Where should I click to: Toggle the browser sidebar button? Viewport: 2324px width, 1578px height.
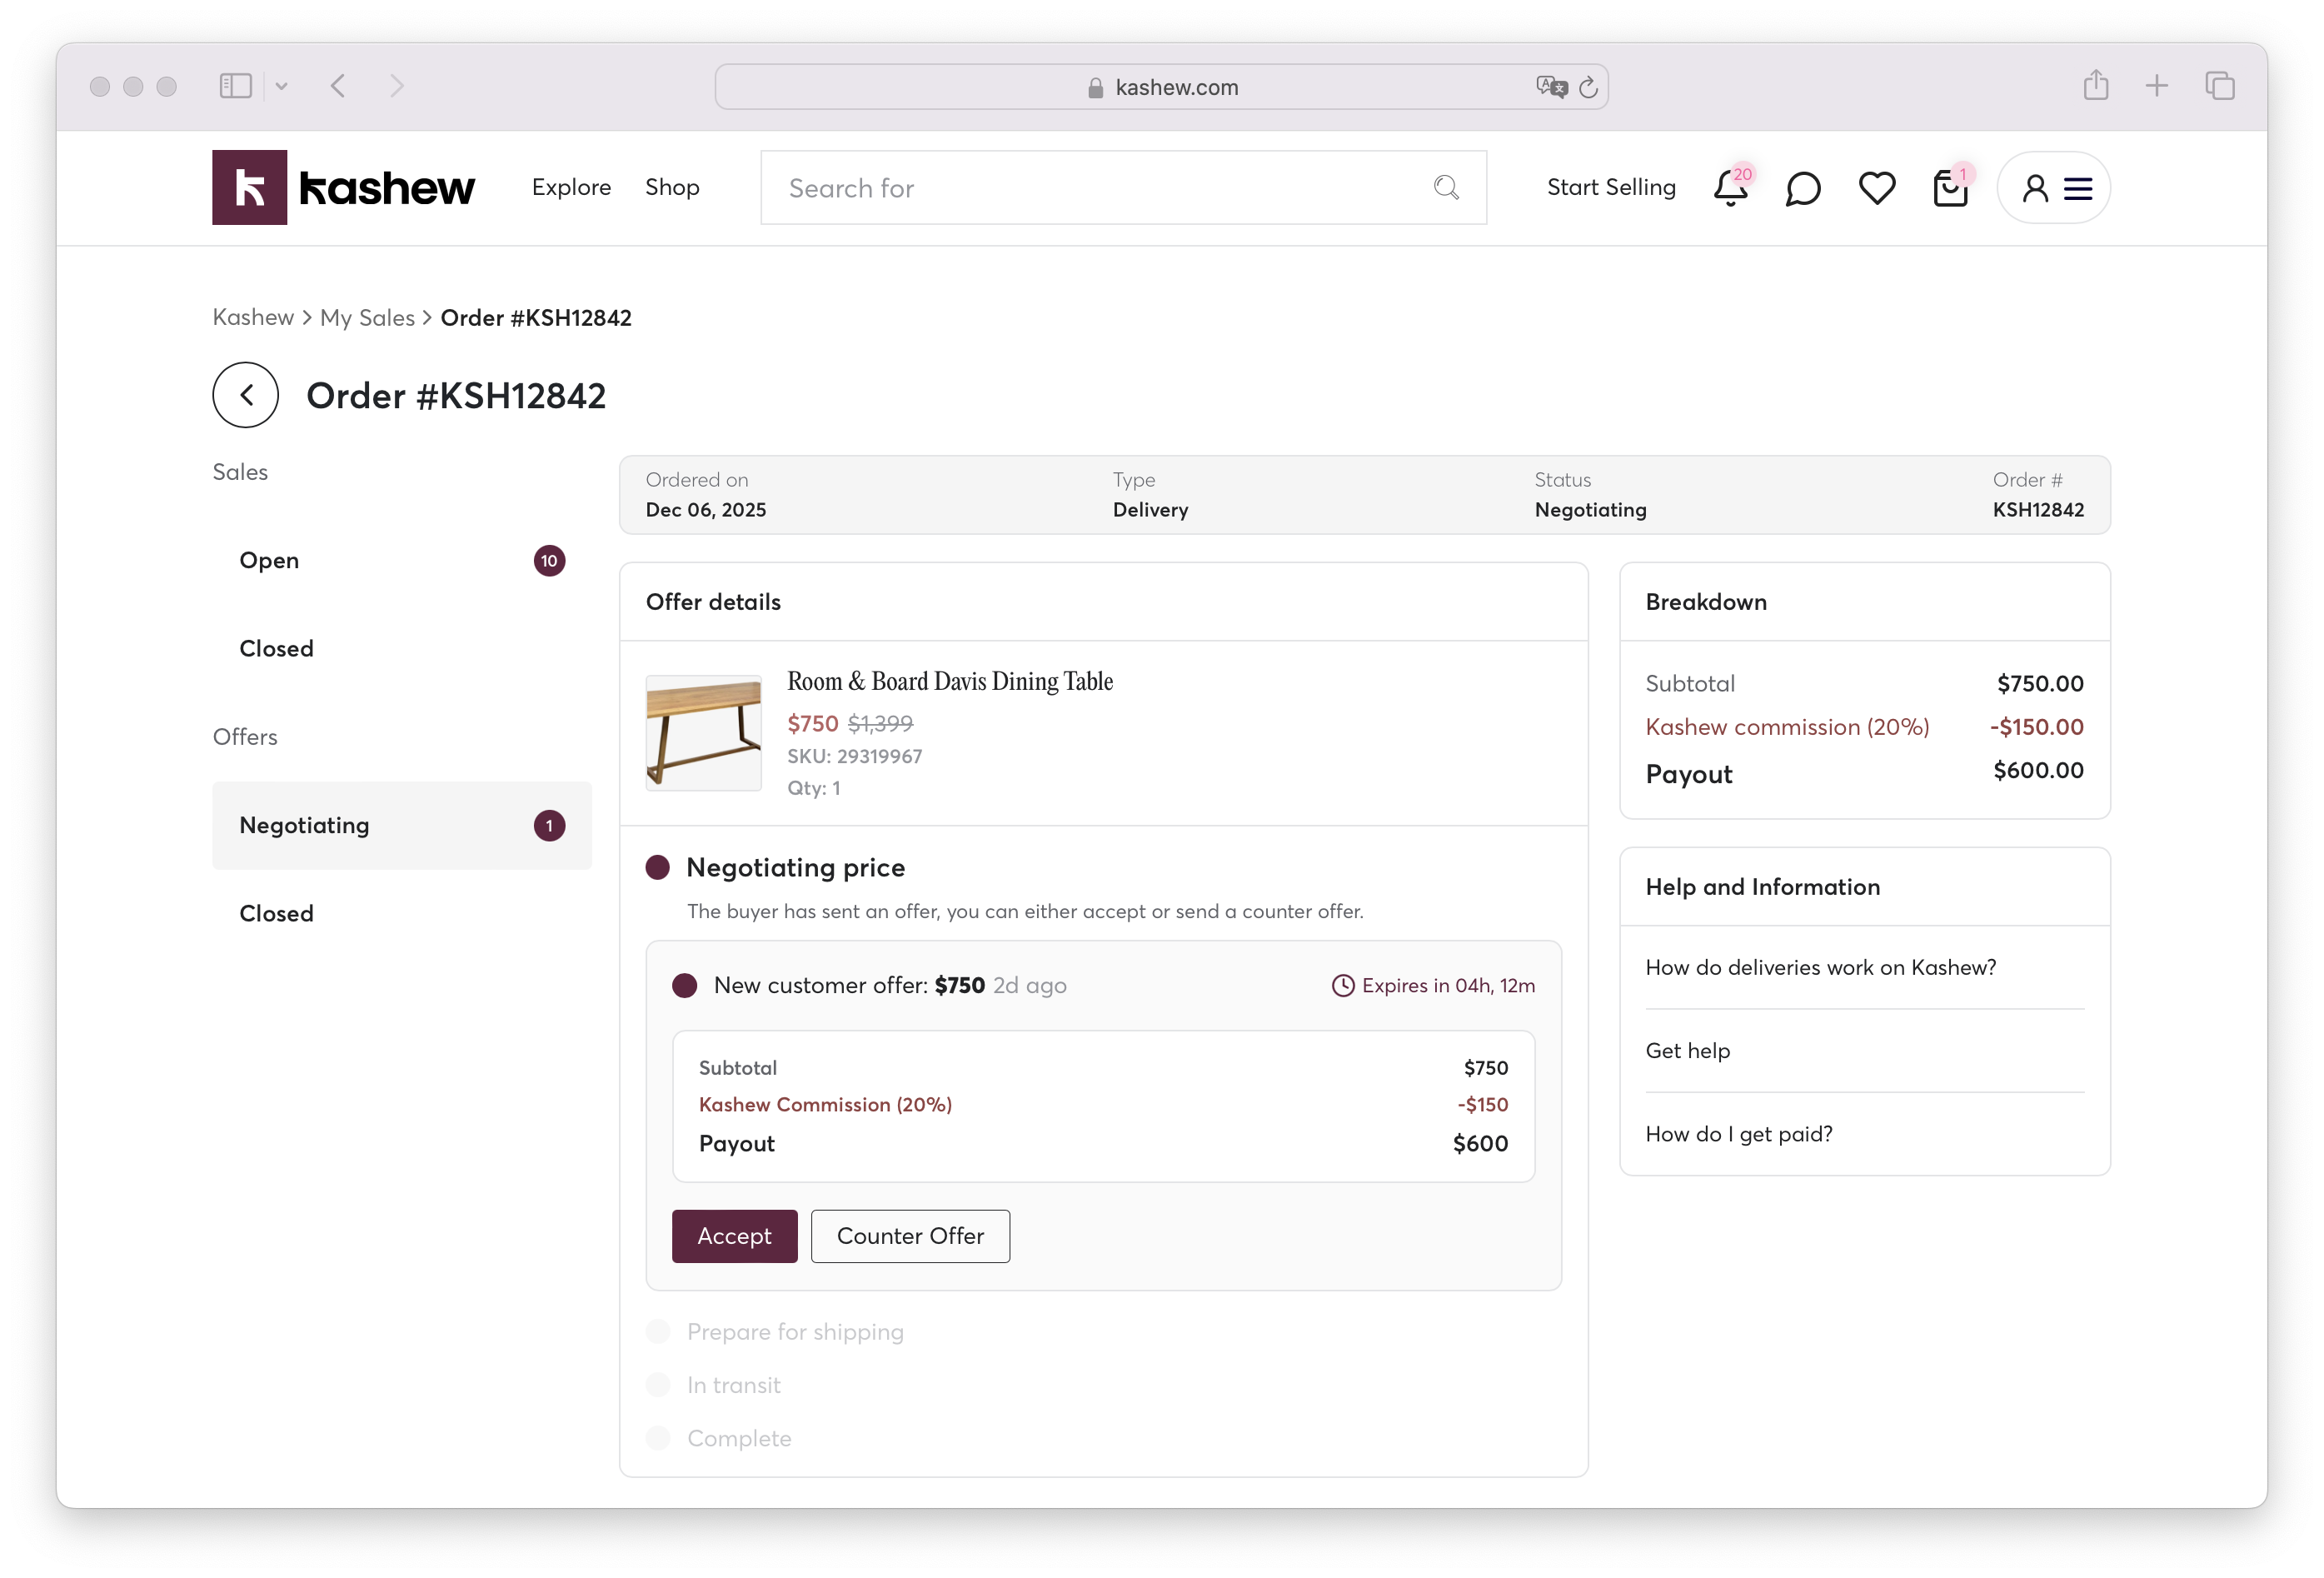[236, 86]
